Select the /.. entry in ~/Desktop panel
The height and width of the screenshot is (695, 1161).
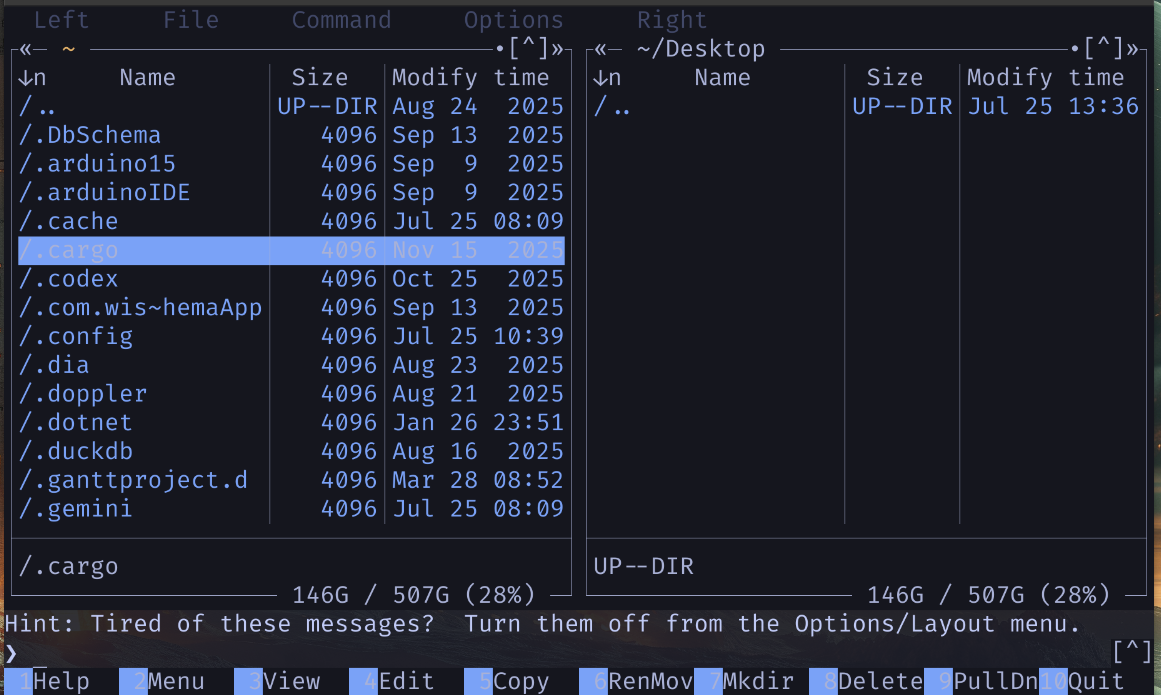pos(866,107)
